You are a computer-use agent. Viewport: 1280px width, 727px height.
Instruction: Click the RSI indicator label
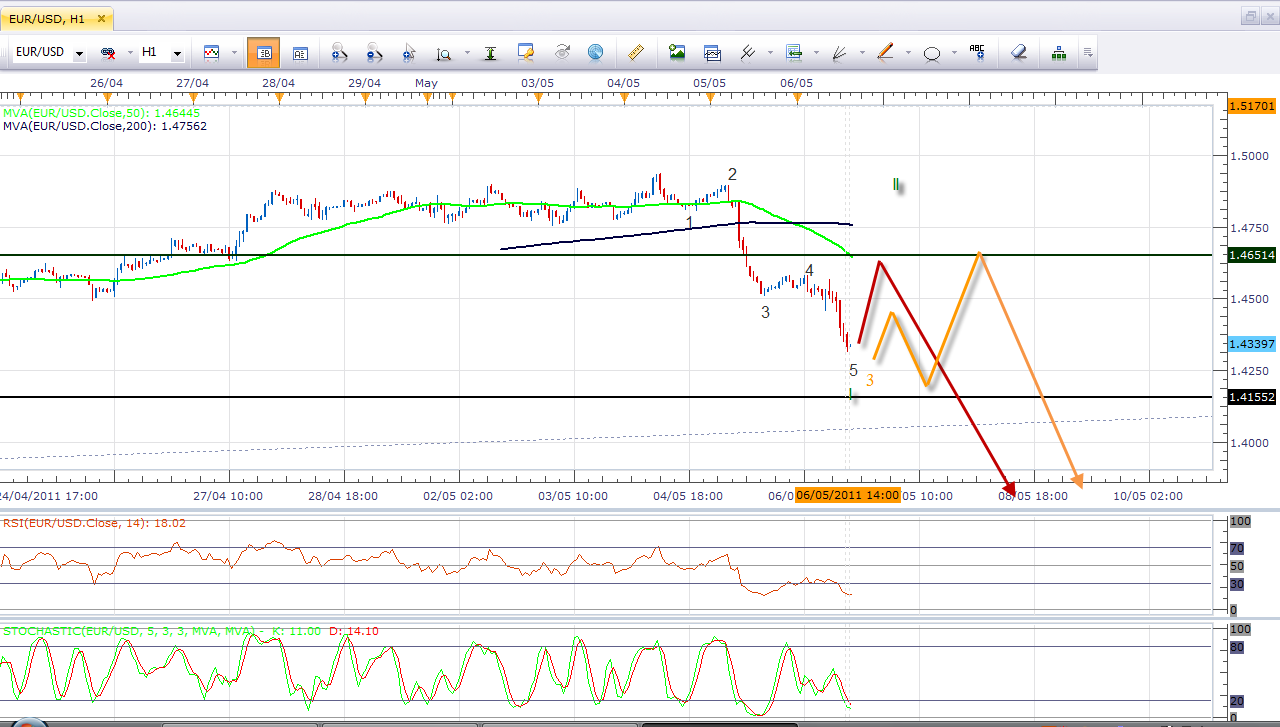95,522
